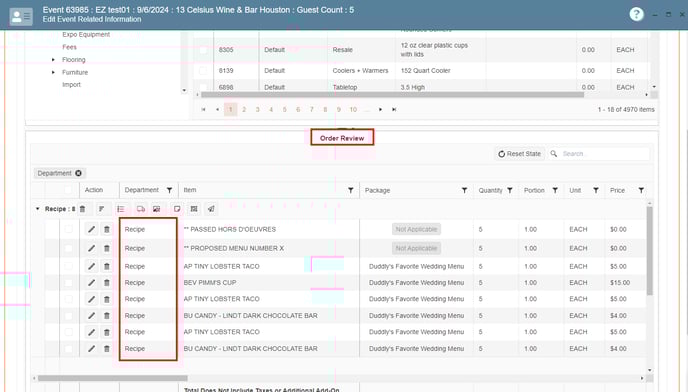The height and width of the screenshot is (392, 688).
Task: Edit the PASSED HORS D'OEUVRES row with pencil
Action: click(x=91, y=229)
